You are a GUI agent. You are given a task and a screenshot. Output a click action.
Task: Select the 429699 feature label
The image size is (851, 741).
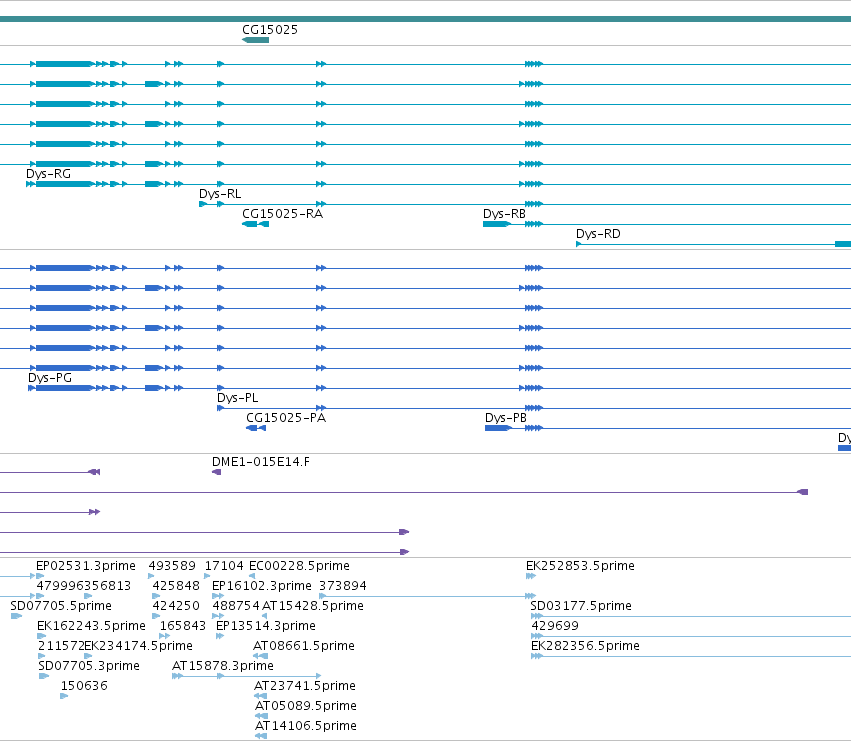[555, 626]
